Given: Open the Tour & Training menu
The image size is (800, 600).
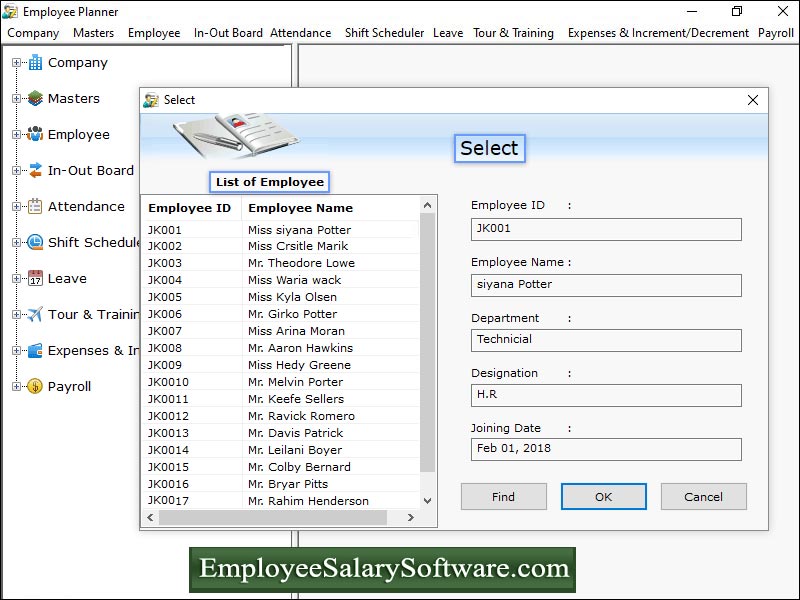Looking at the screenshot, I should click(513, 33).
